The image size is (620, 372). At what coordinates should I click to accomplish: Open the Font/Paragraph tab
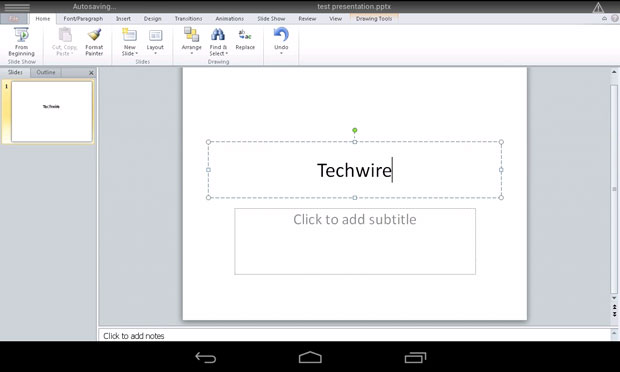coord(83,19)
